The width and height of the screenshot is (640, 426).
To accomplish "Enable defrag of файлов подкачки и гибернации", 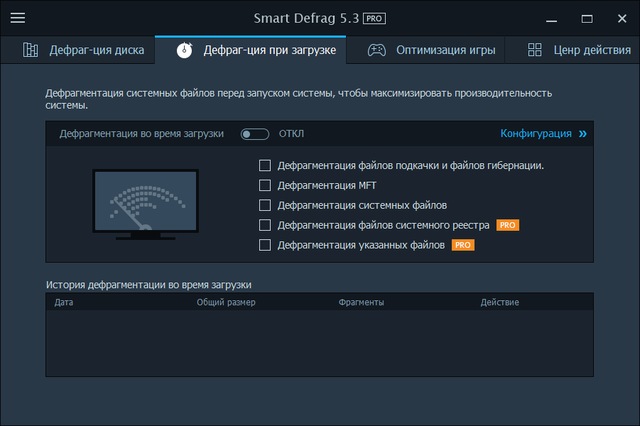I will point(265,165).
